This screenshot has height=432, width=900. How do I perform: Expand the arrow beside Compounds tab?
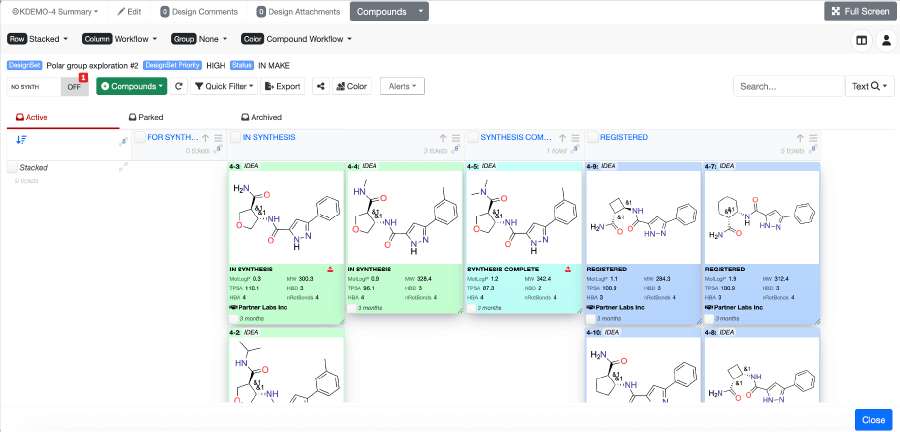click(x=421, y=11)
